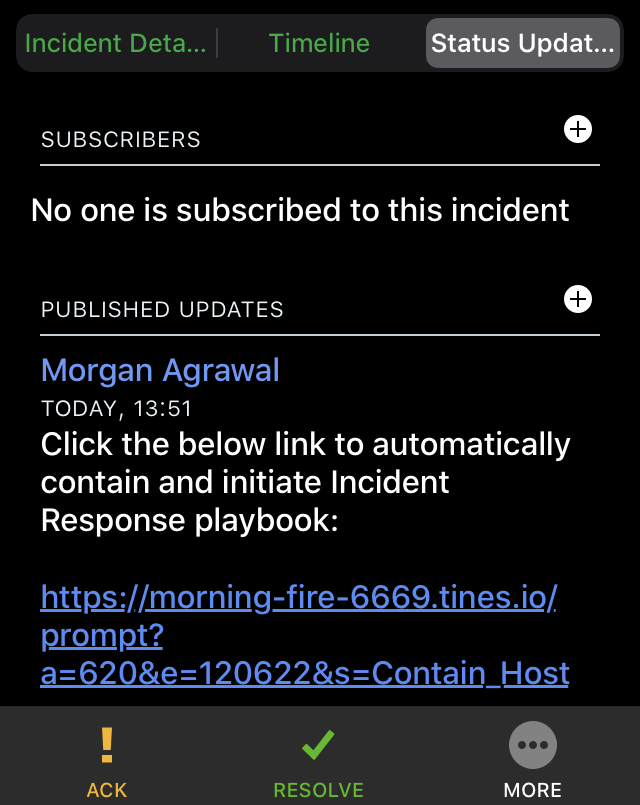Open Morgan Agrawal's profile link
Viewport: 640px width, 805px height.
[x=160, y=370]
